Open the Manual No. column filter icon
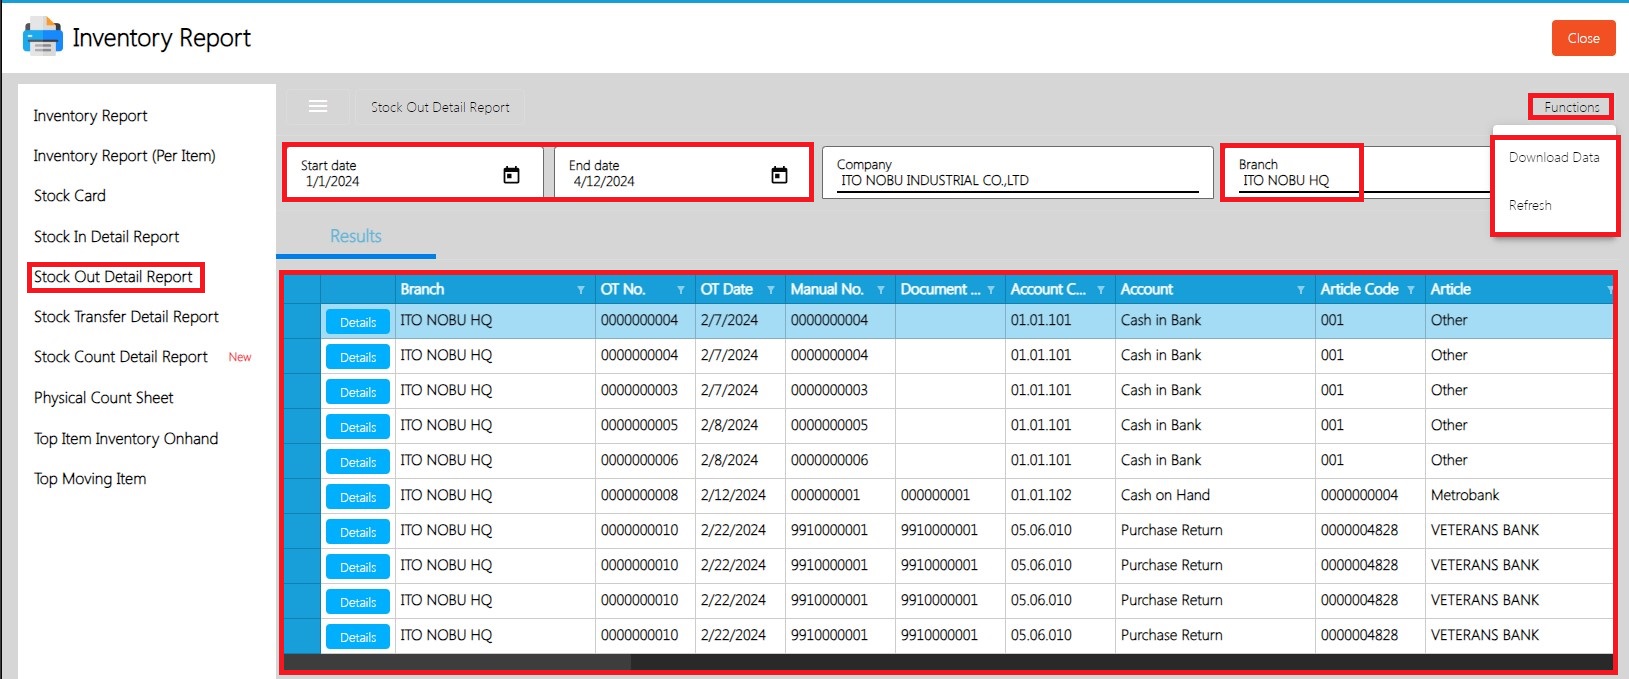This screenshot has width=1629, height=679. (881, 290)
